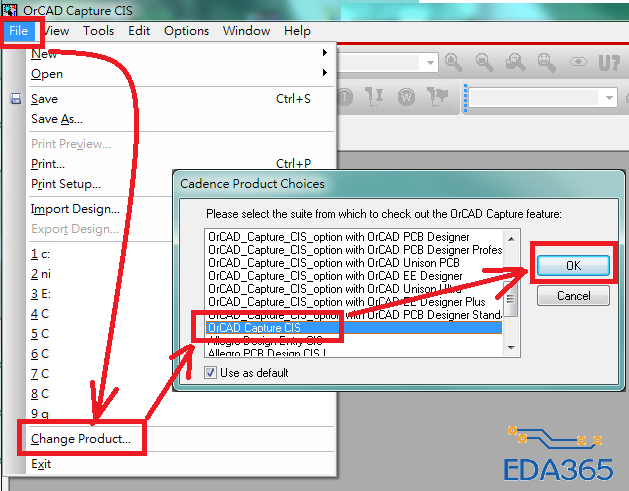Screen dimensions: 629x491
Task: Click the product list scroll-up arrow
Action: [x=511, y=239]
